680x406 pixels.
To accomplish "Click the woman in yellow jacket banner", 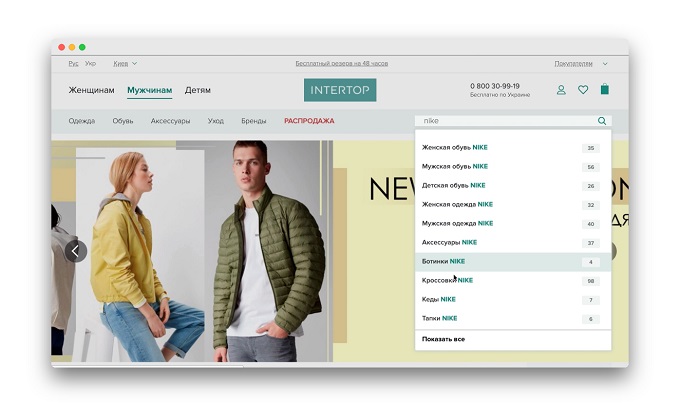I will point(141,255).
